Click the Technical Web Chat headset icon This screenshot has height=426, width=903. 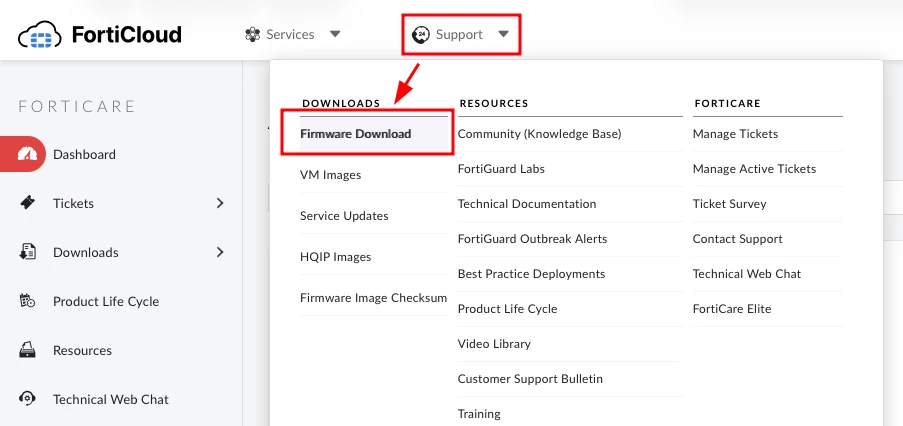(27, 399)
